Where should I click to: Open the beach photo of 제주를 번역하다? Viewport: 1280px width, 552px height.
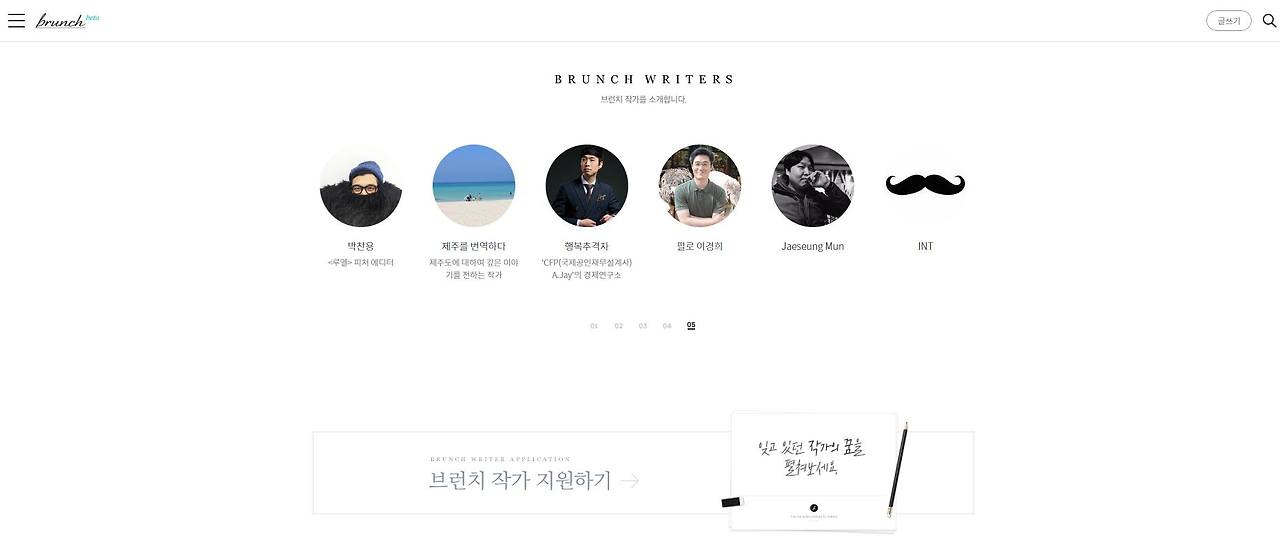pos(474,186)
